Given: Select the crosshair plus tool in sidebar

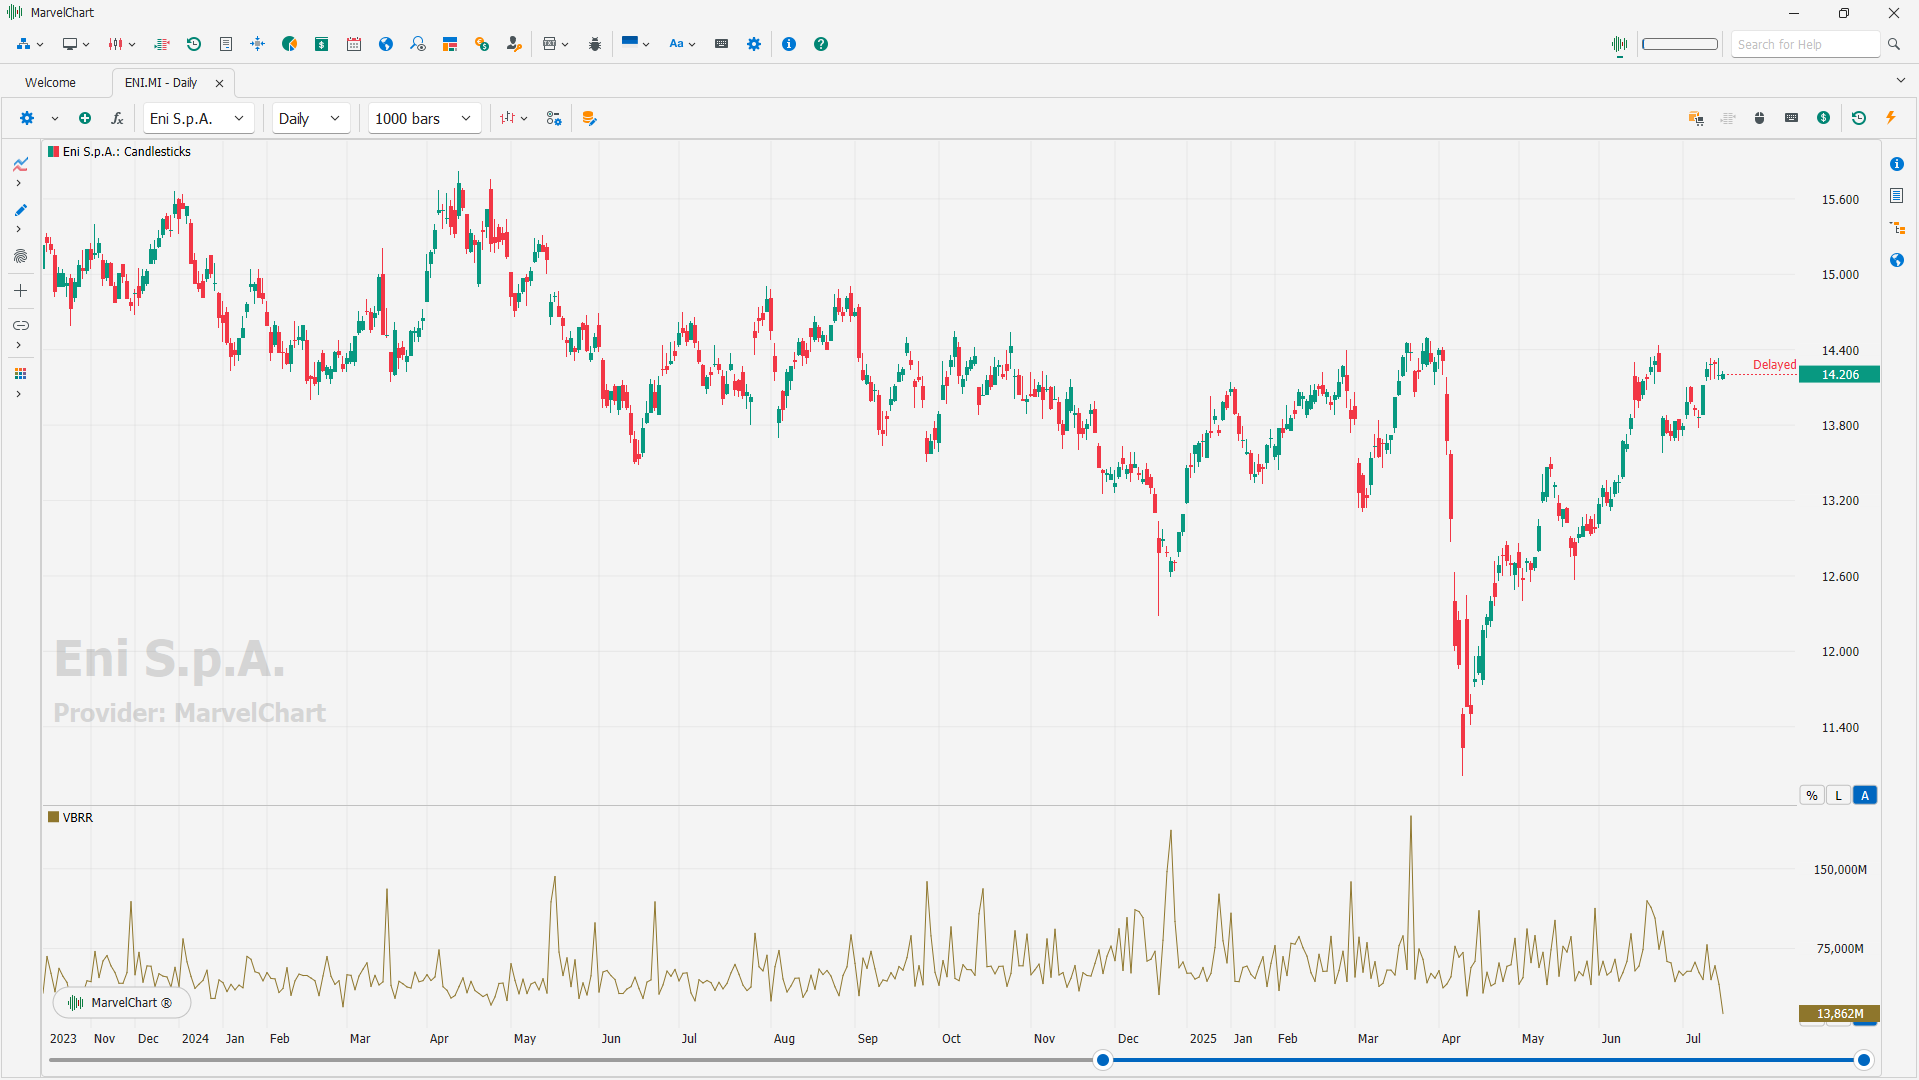Looking at the screenshot, I should click(x=20, y=291).
